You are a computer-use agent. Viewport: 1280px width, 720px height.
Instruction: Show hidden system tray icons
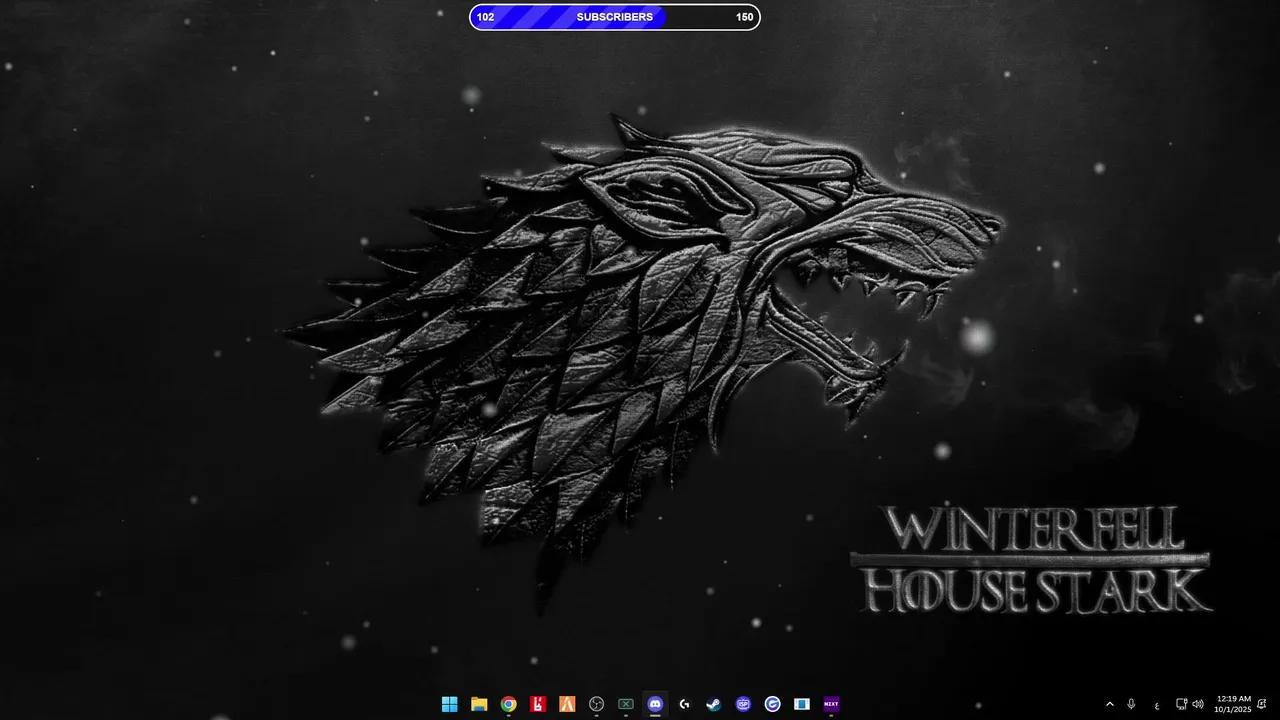pos(1109,704)
